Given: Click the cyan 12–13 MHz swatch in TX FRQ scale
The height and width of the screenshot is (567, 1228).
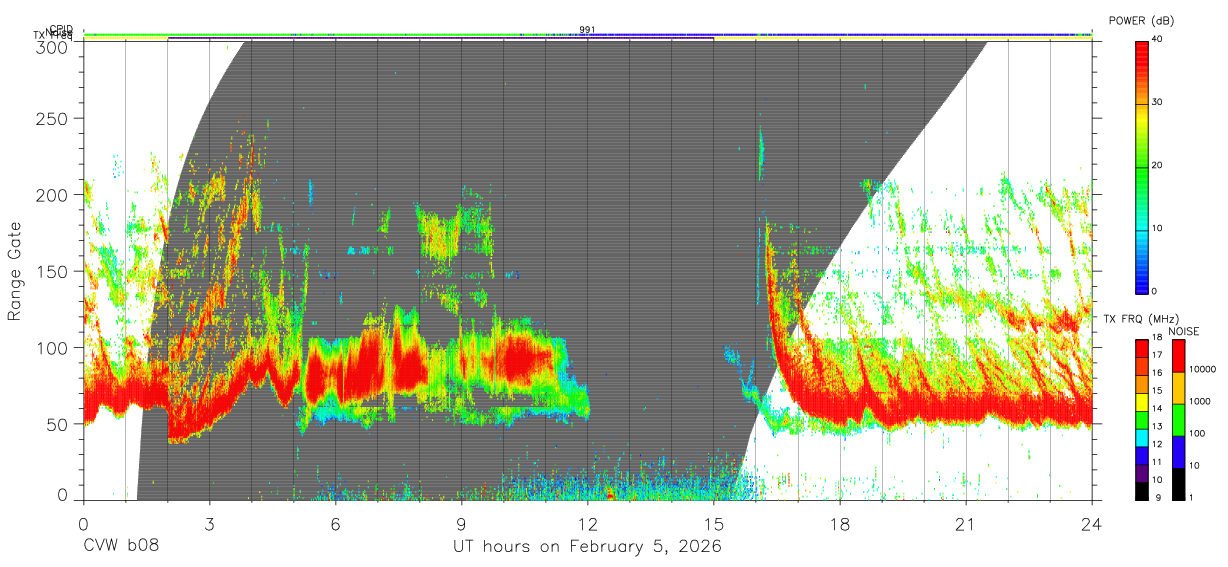Looking at the screenshot, I should [x=1141, y=437].
